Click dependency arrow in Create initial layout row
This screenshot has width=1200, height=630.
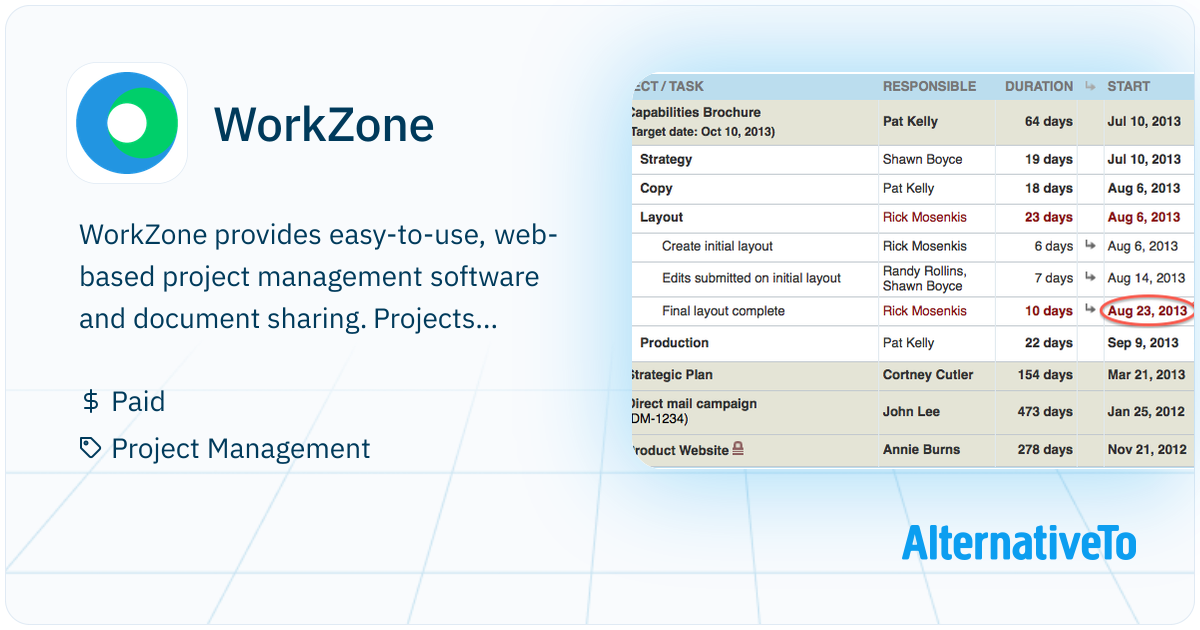click(1090, 246)
